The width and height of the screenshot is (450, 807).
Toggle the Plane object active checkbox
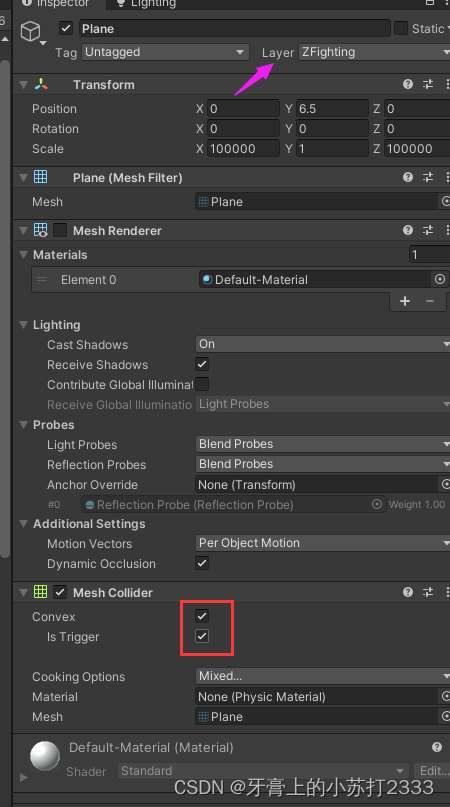[x=66, y=28]
